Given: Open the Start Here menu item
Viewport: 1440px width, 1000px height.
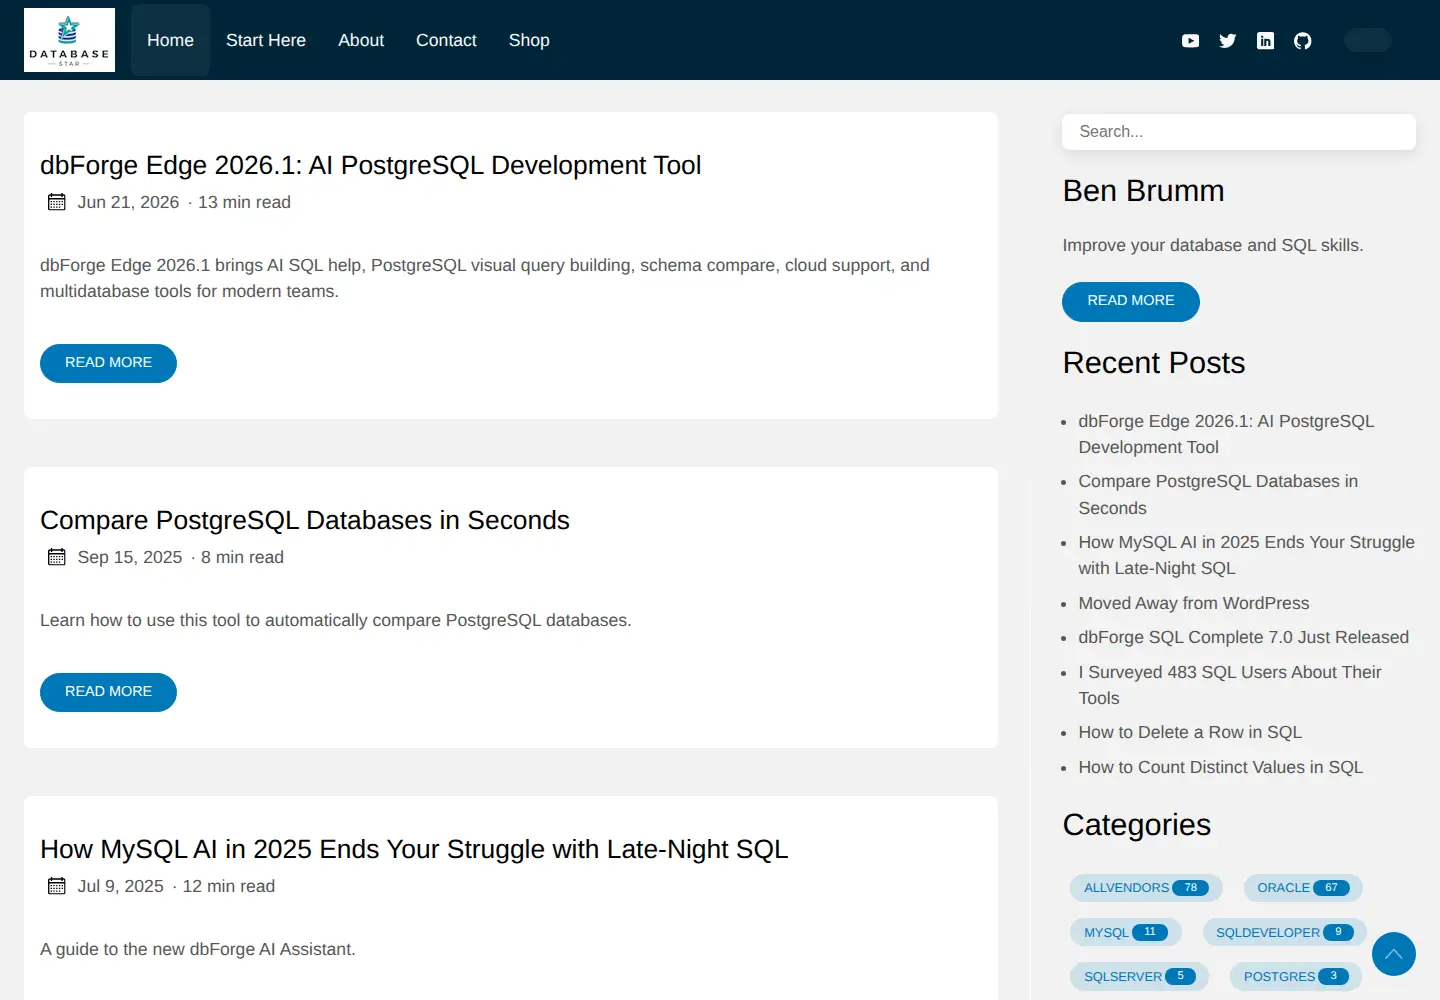Looking at the screenshot, I should coord(266,40).
